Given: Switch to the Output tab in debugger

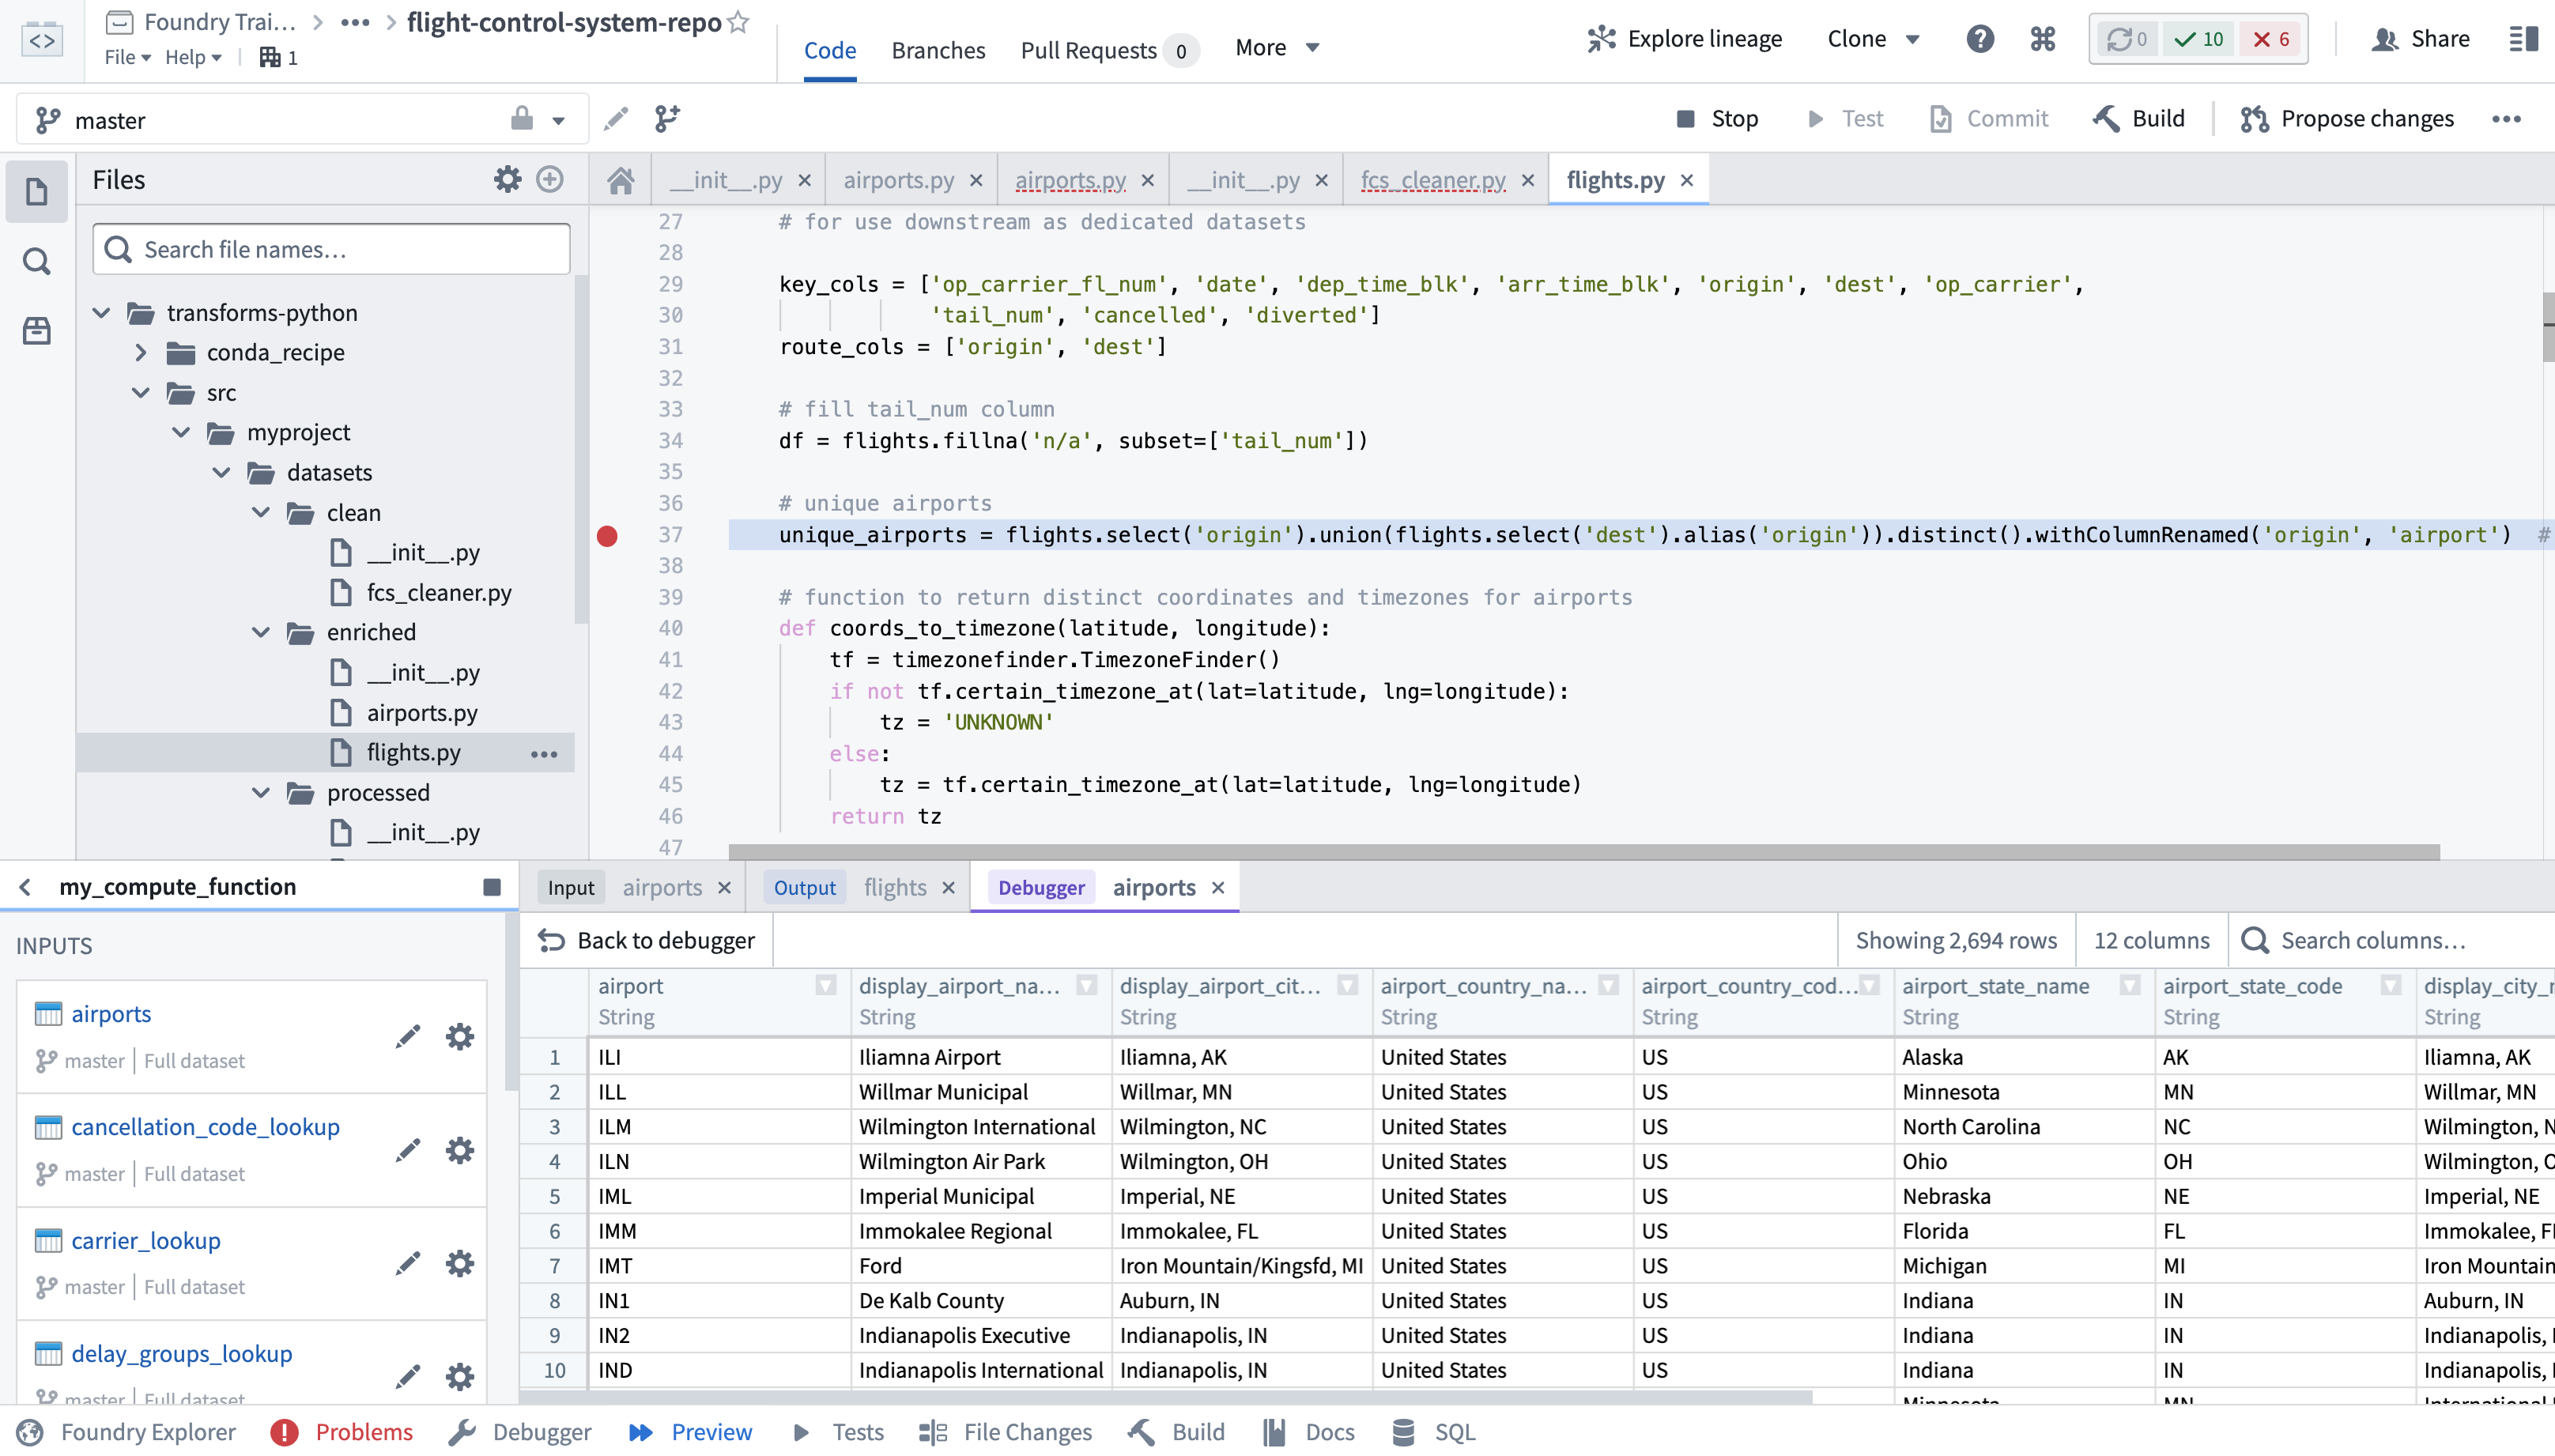Looking at the screenshot, I should pos(806,886).
